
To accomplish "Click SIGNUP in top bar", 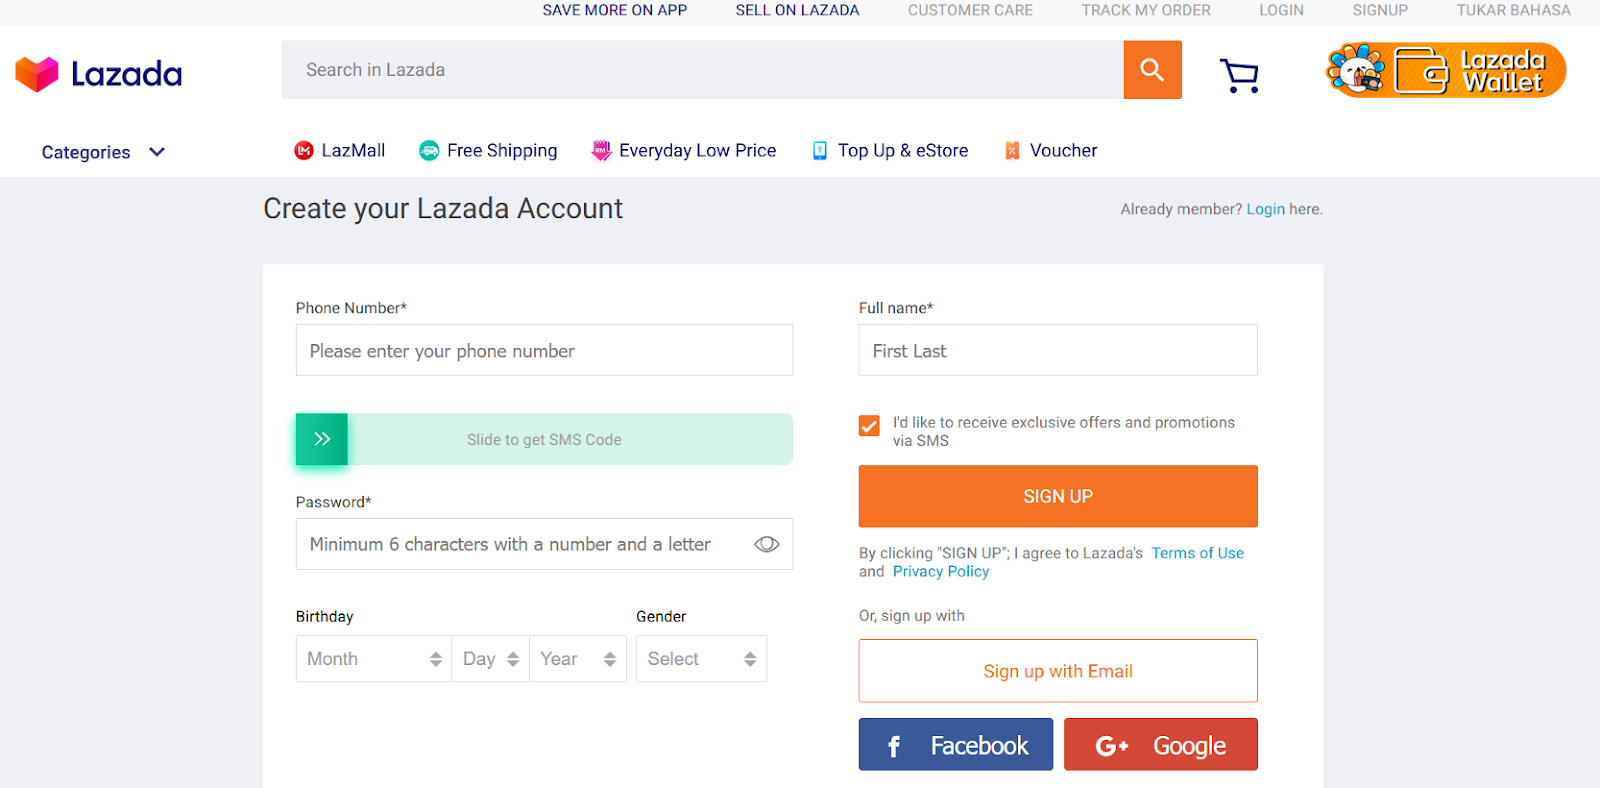I will coord(1380,10).
